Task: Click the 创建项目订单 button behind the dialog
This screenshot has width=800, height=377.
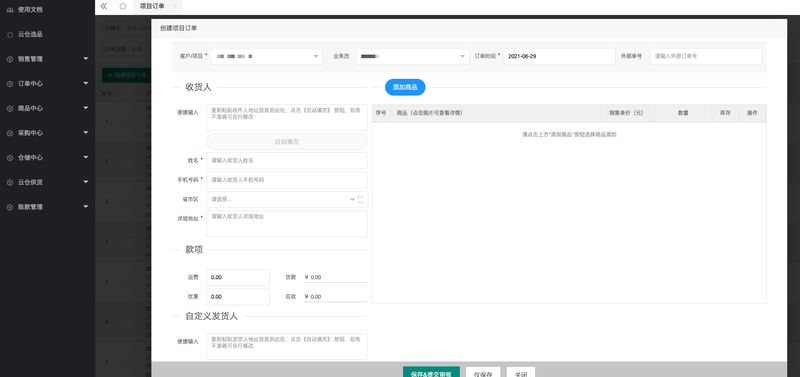Action: pos(127,75)
